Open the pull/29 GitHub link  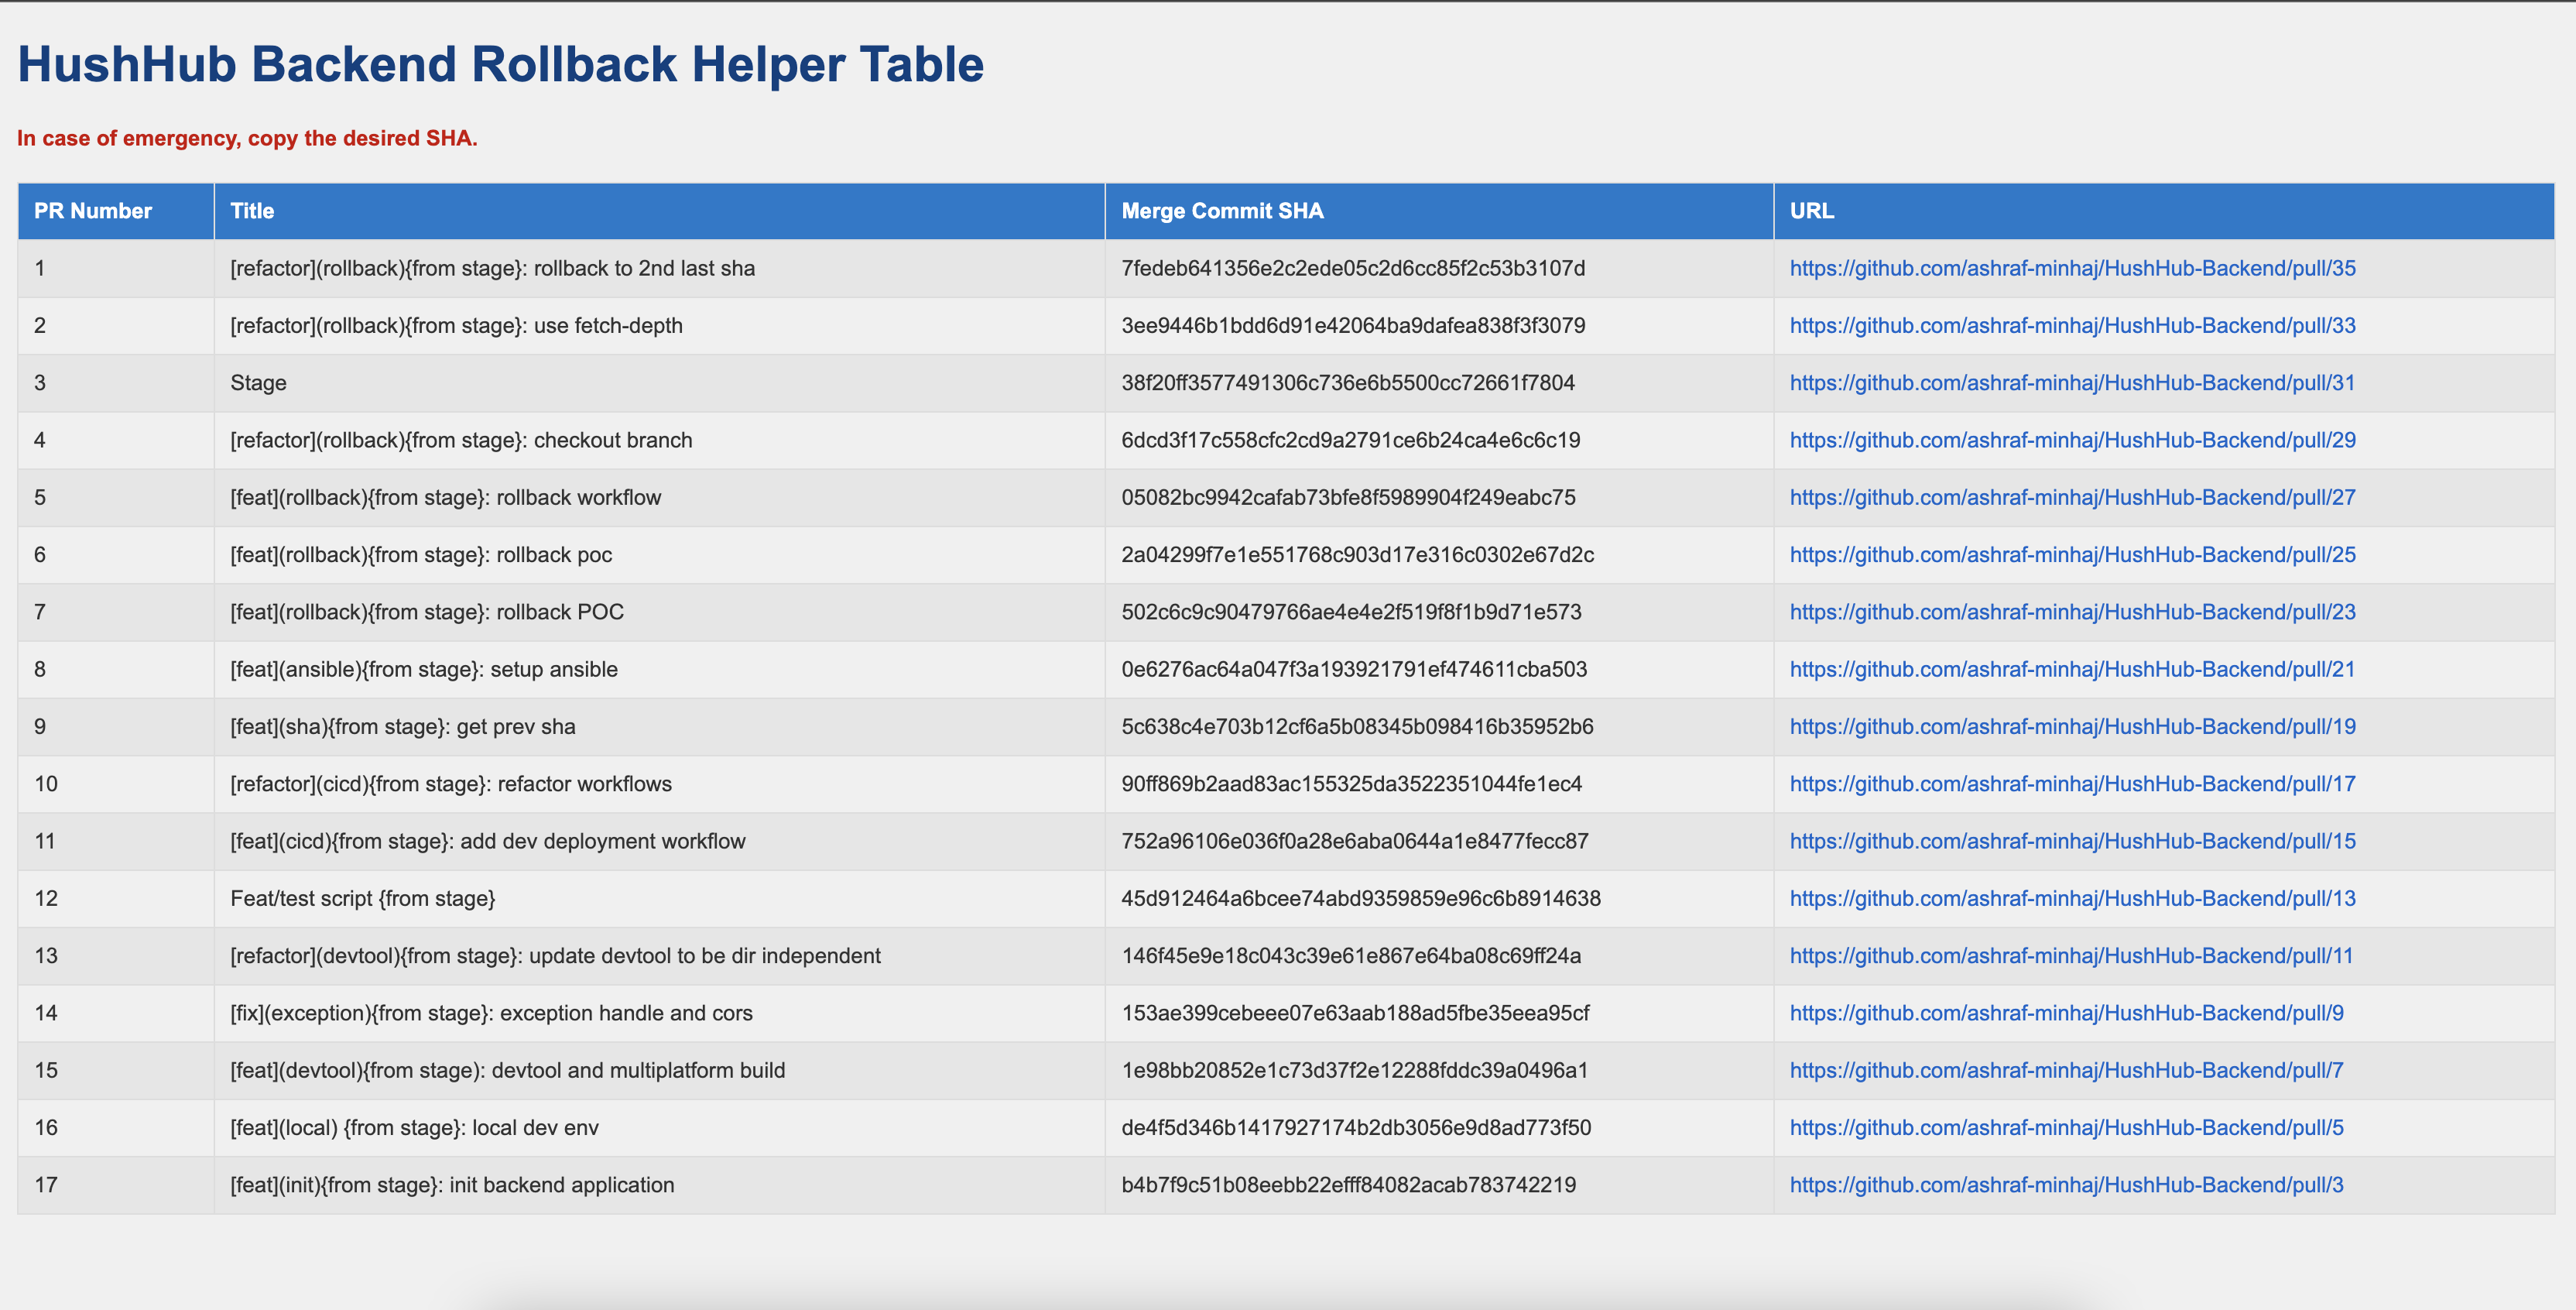2072,440
